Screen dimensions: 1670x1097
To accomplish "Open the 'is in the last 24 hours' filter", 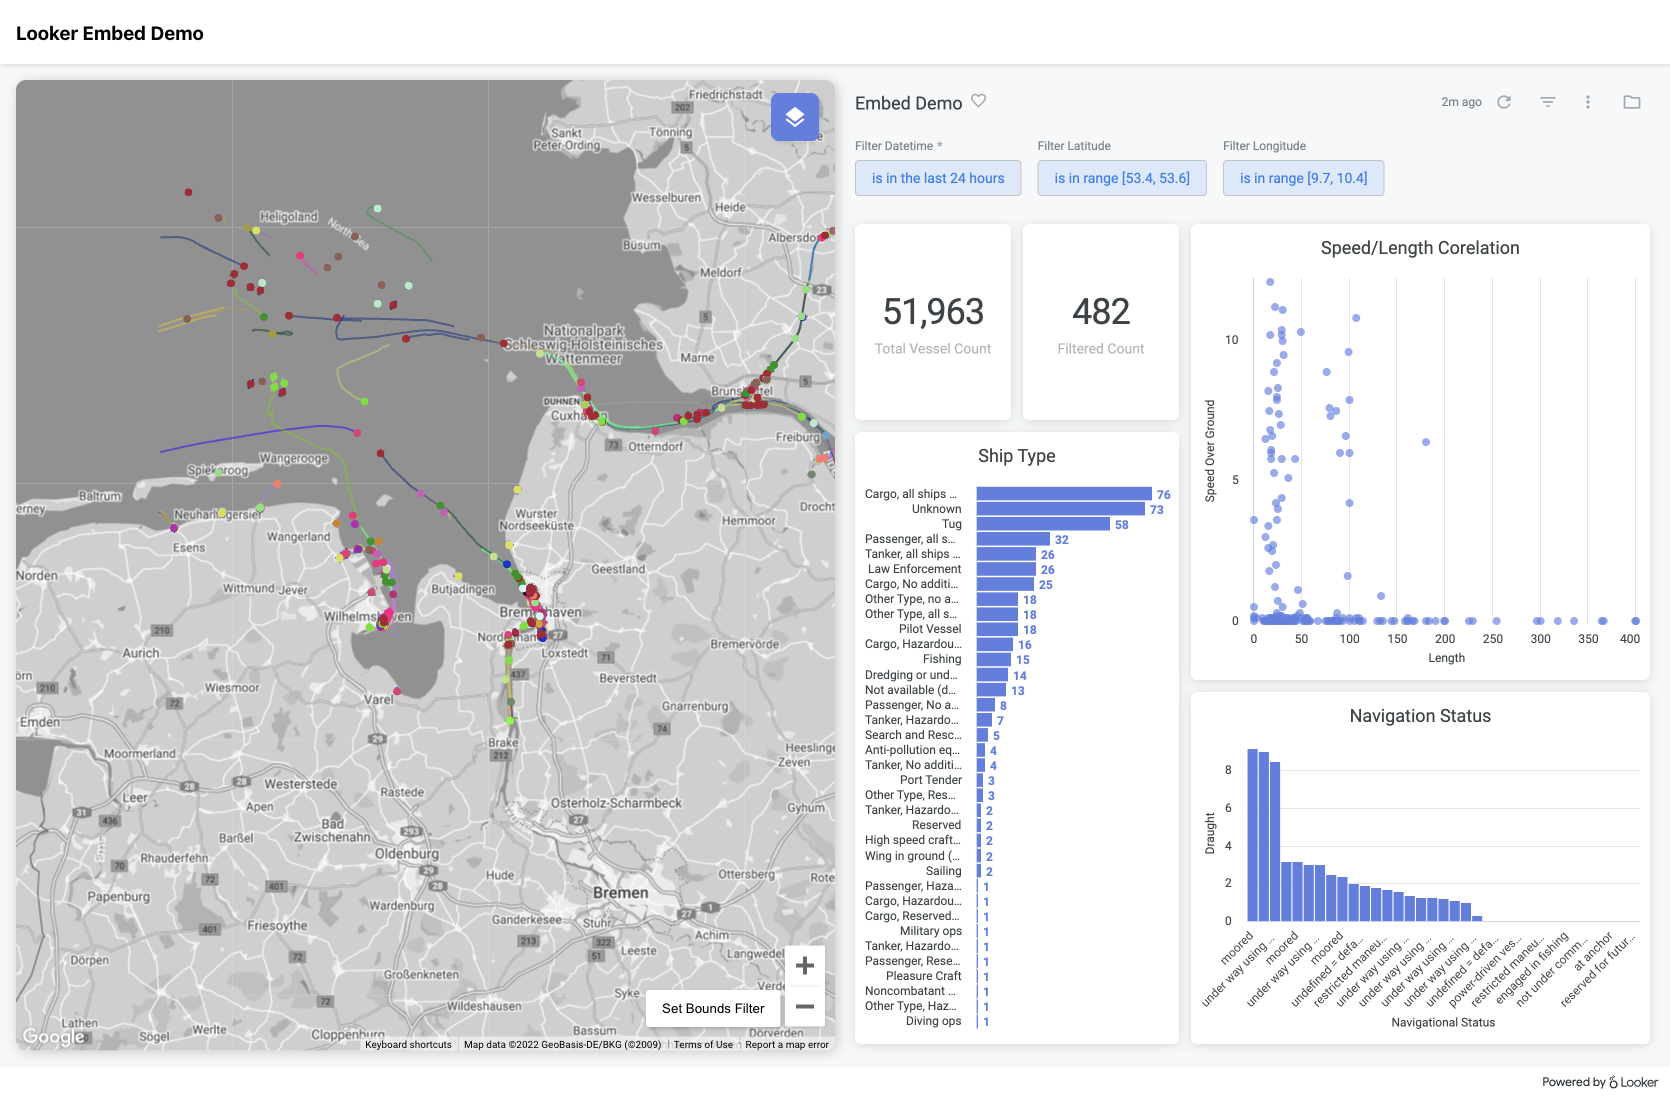I will coord(937,178).
